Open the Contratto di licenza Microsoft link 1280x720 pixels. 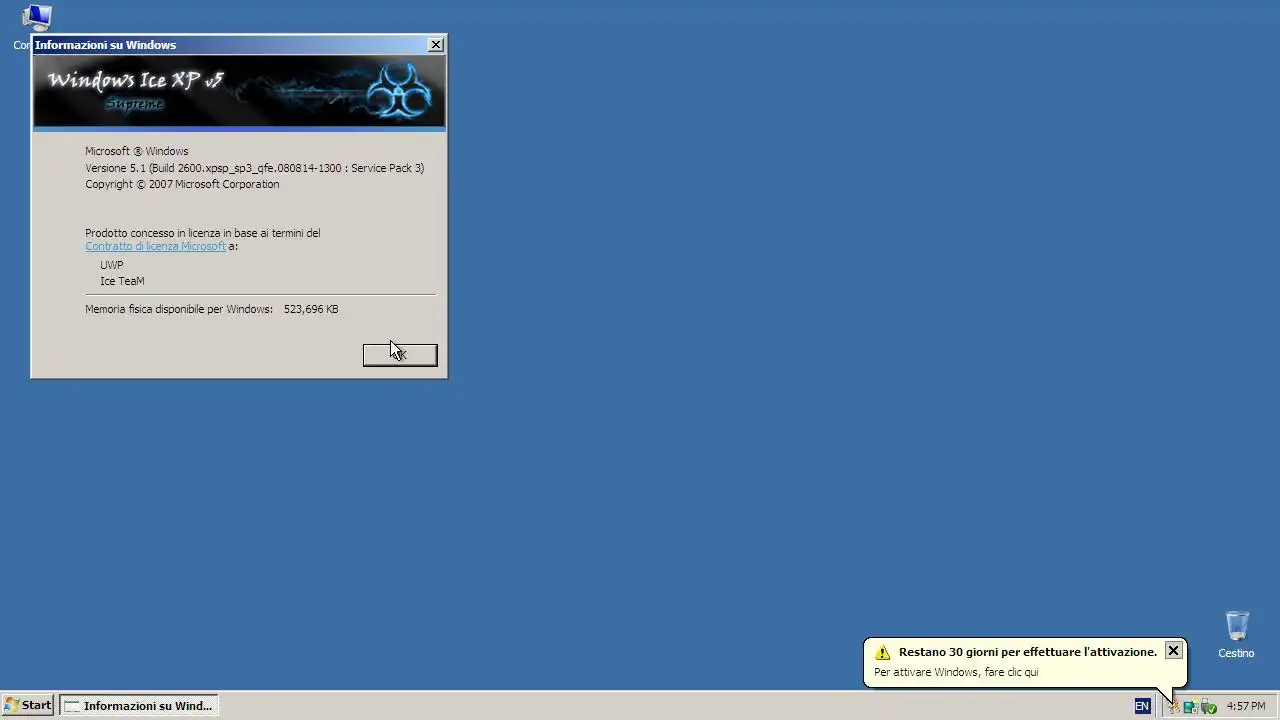[155, 246]
